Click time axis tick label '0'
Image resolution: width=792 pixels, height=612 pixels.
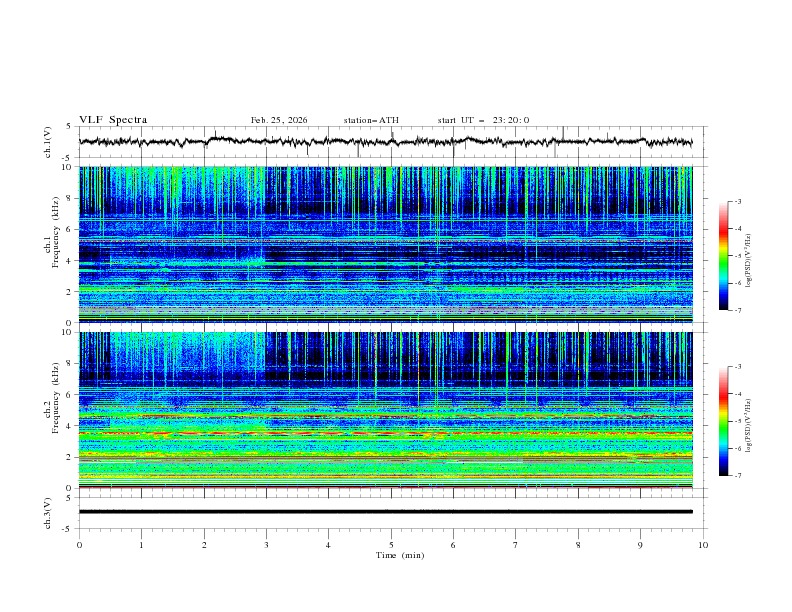pyautogui.click(x=79, y=545)
